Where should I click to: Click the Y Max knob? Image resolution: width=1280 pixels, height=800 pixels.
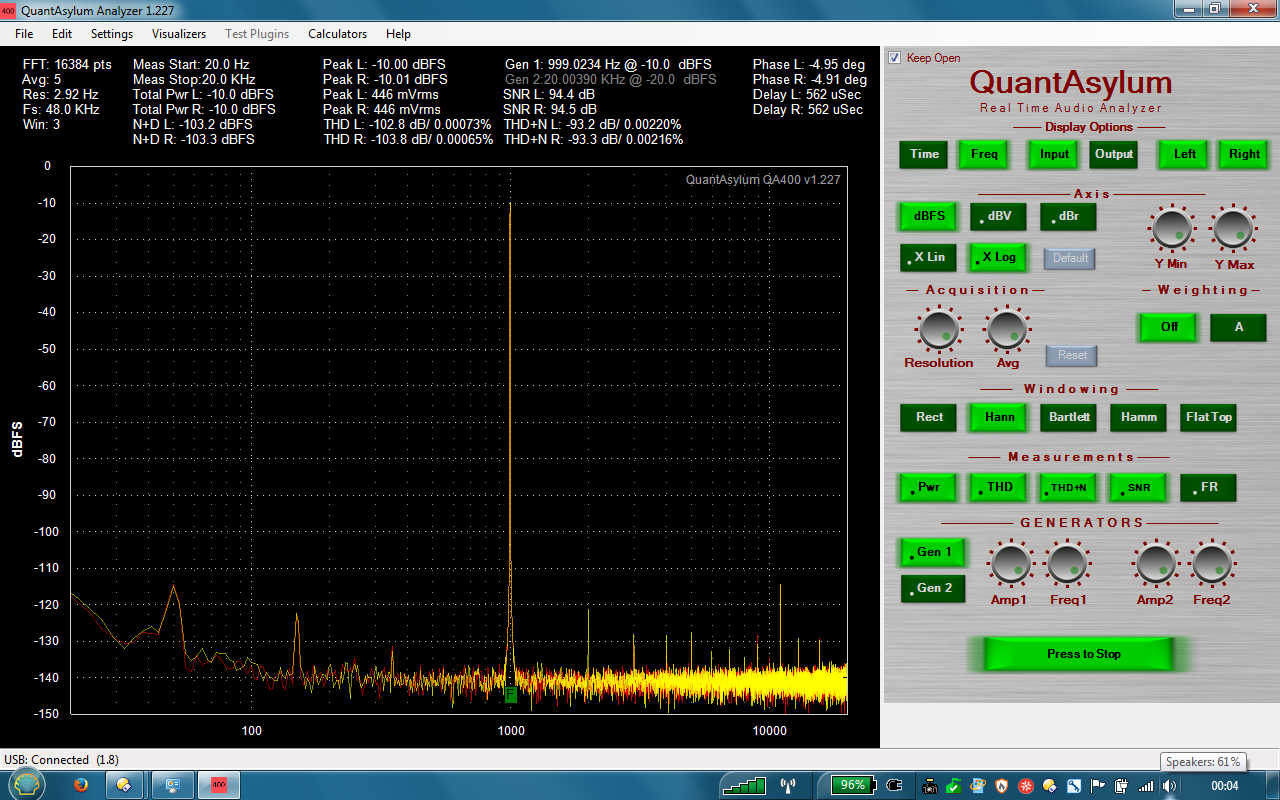coord(1233,229)
